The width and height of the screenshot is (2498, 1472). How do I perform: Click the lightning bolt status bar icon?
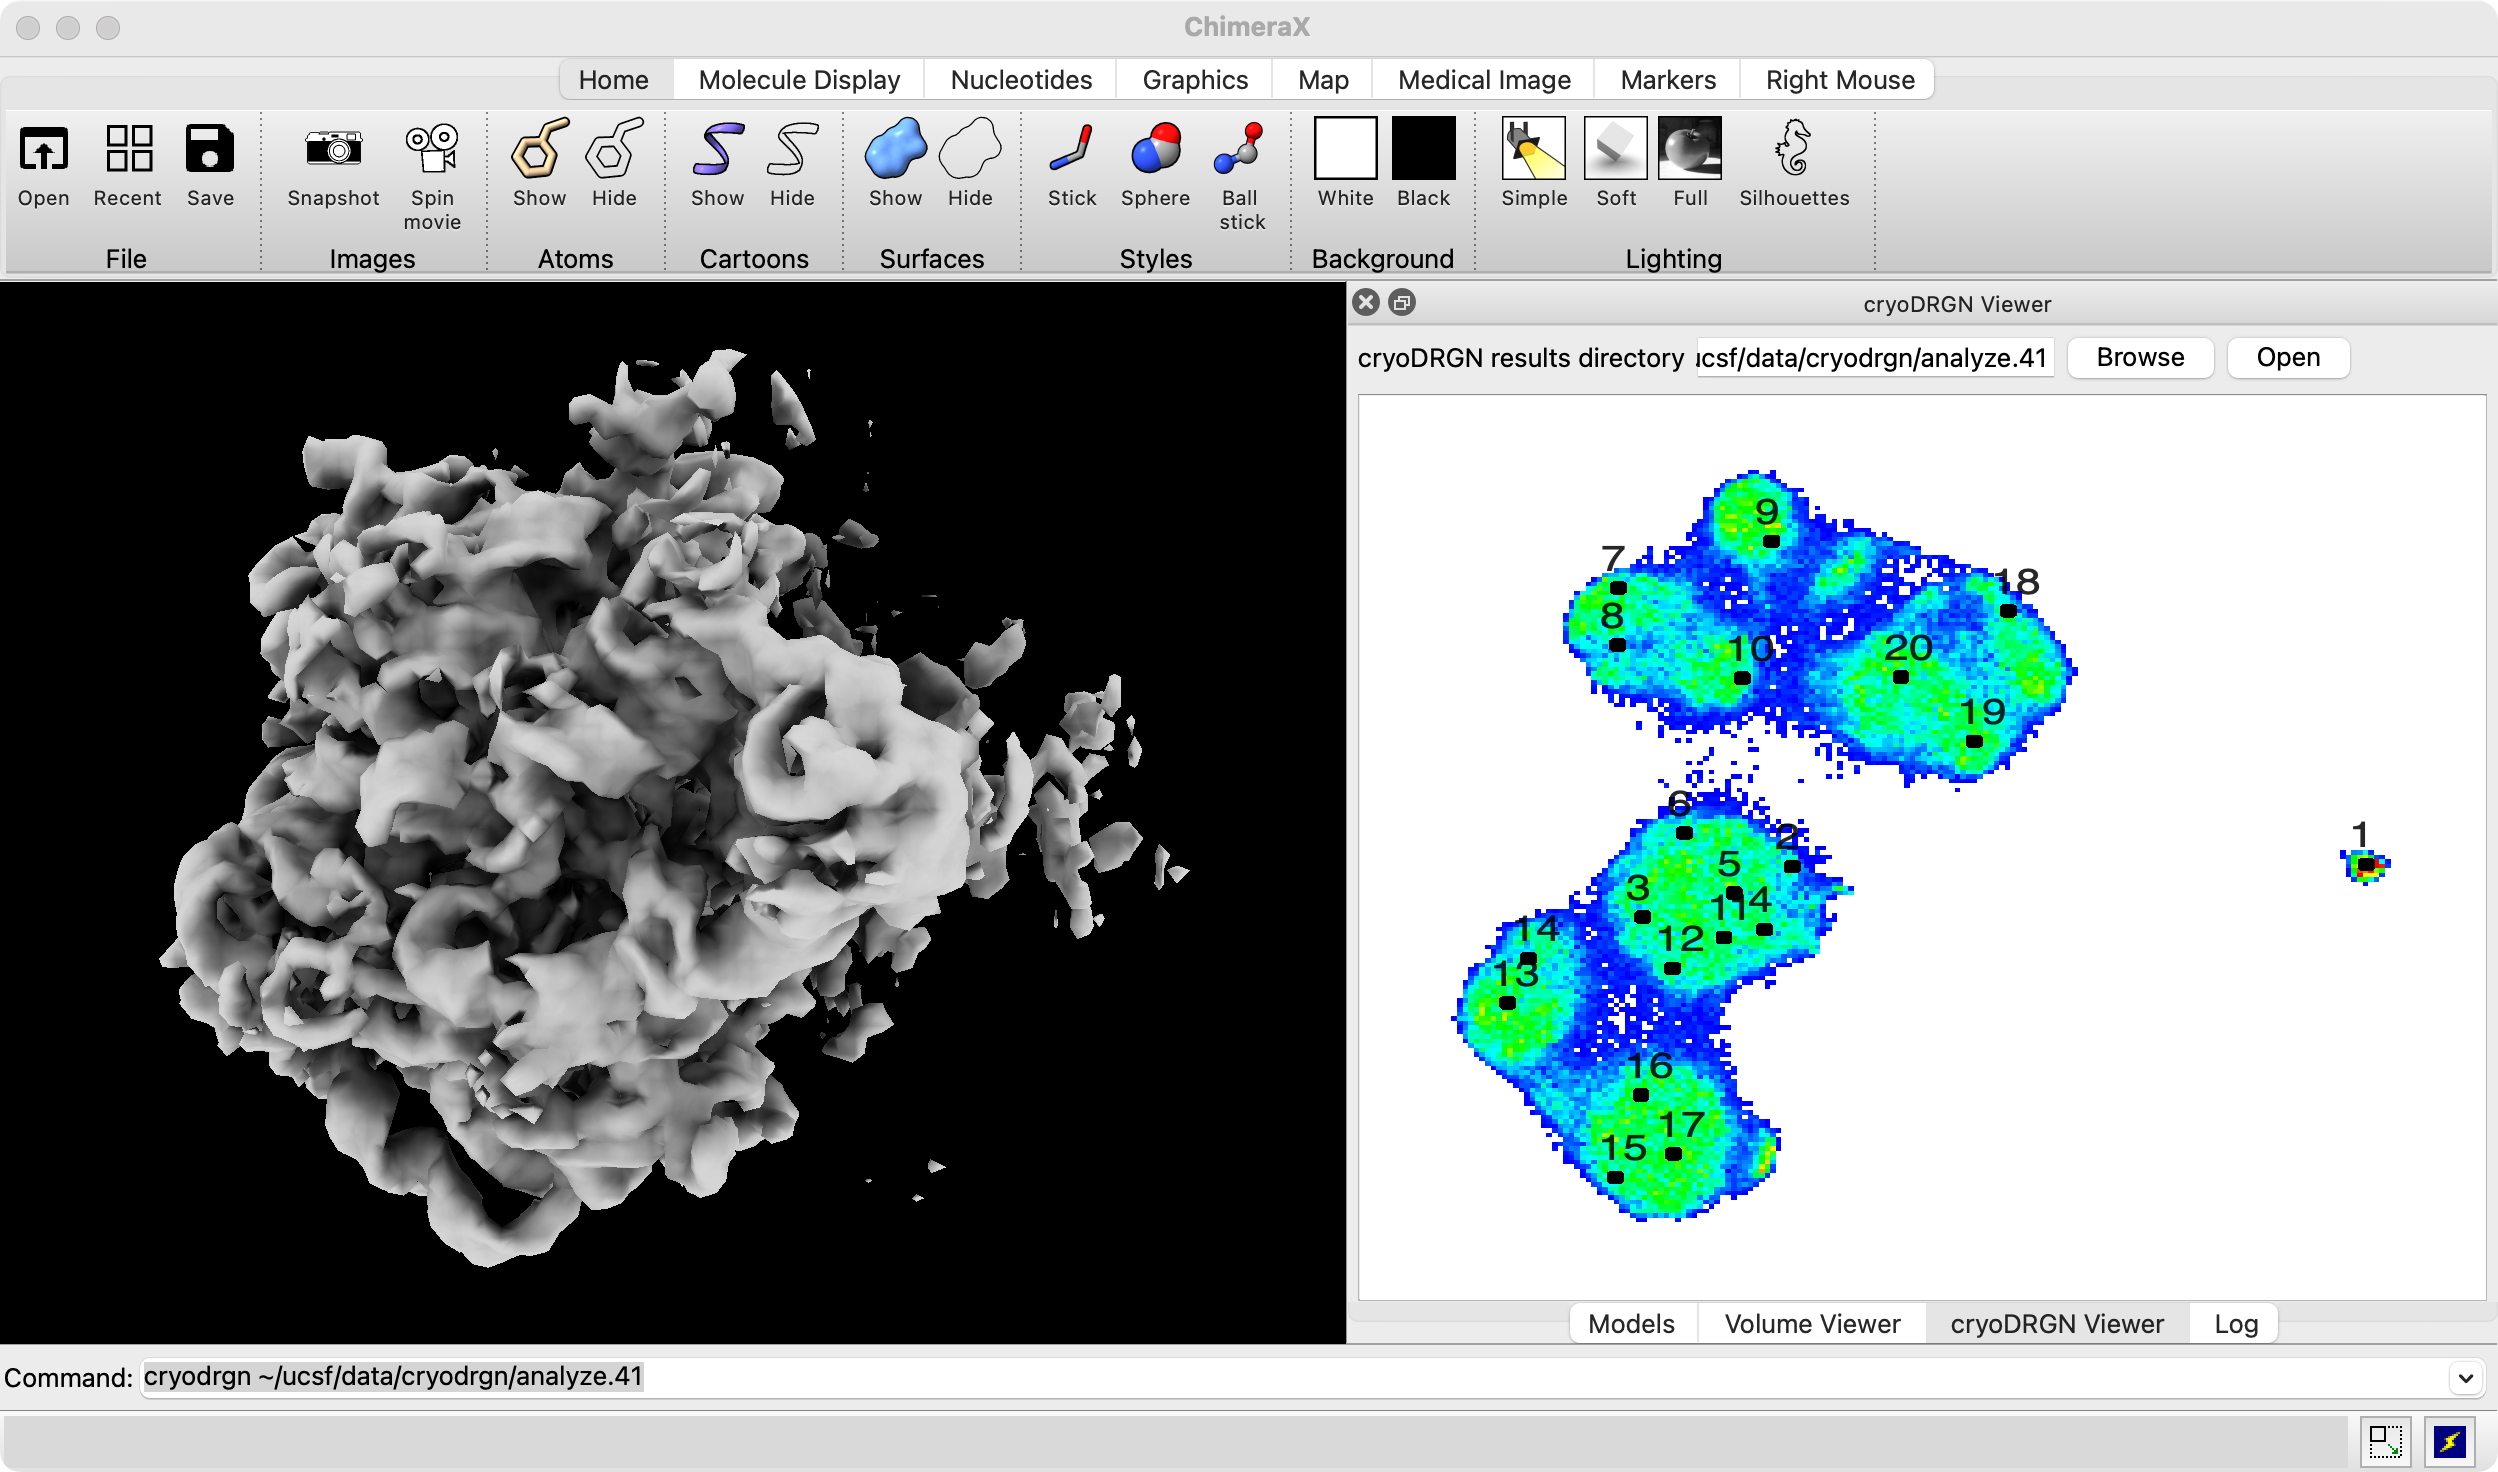(2449, 1441)
